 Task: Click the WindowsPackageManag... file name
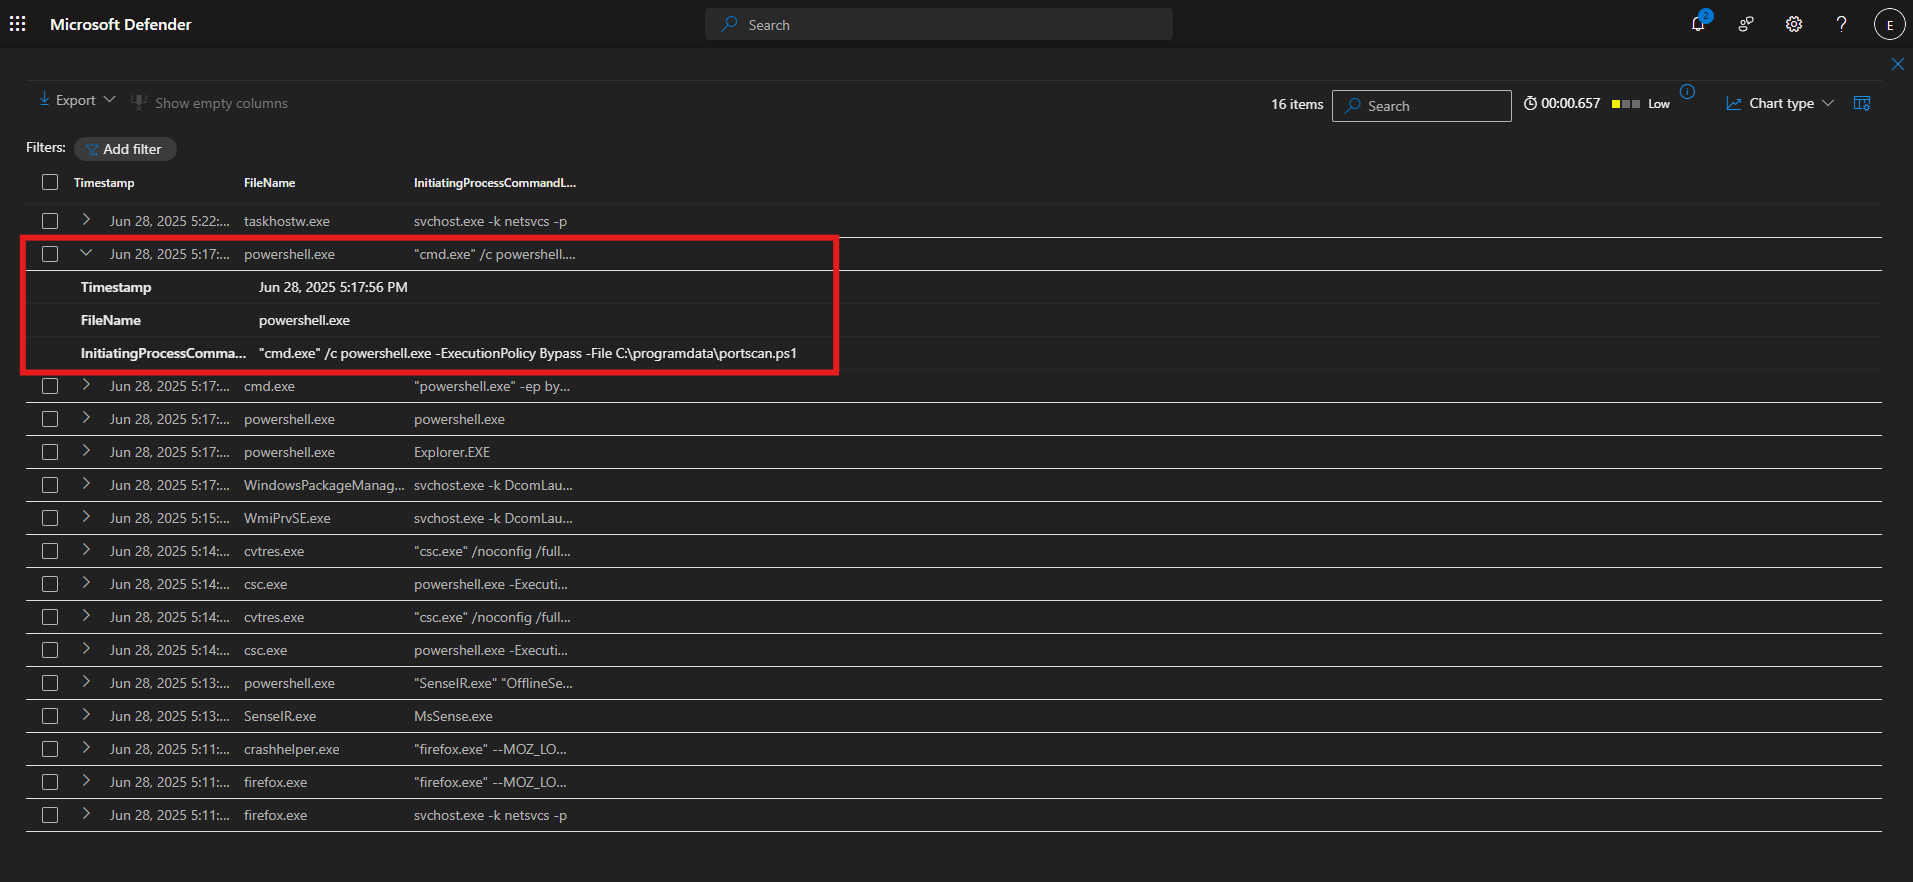tap(324, 485)
